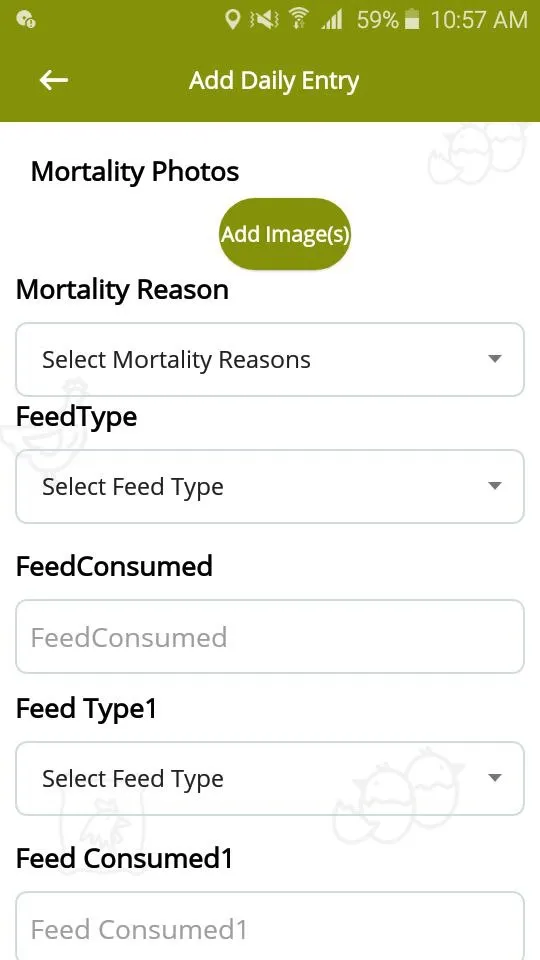Click the Mortality Reason dropdown arrow

[495, 359]
